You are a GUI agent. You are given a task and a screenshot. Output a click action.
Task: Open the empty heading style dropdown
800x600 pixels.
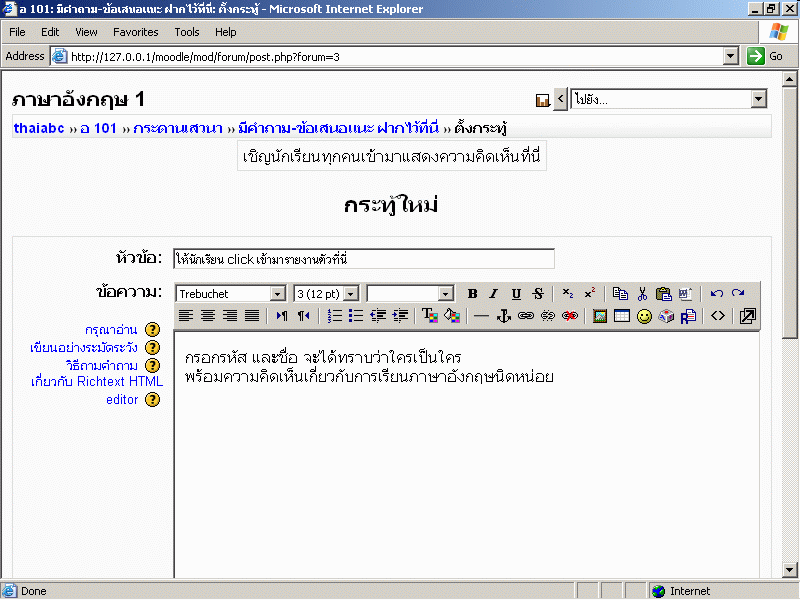click(445, 294)
